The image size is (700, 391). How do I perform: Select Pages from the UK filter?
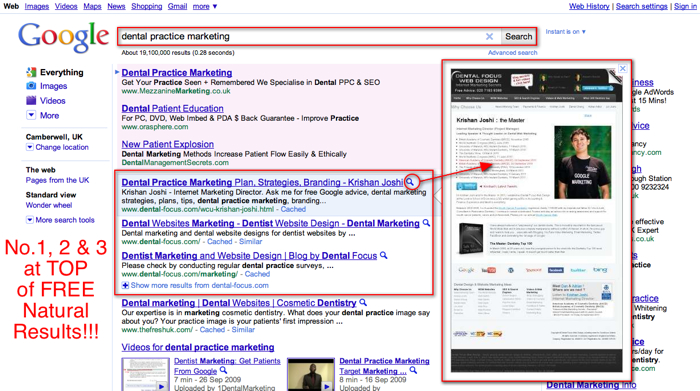(x=58, y=180)
